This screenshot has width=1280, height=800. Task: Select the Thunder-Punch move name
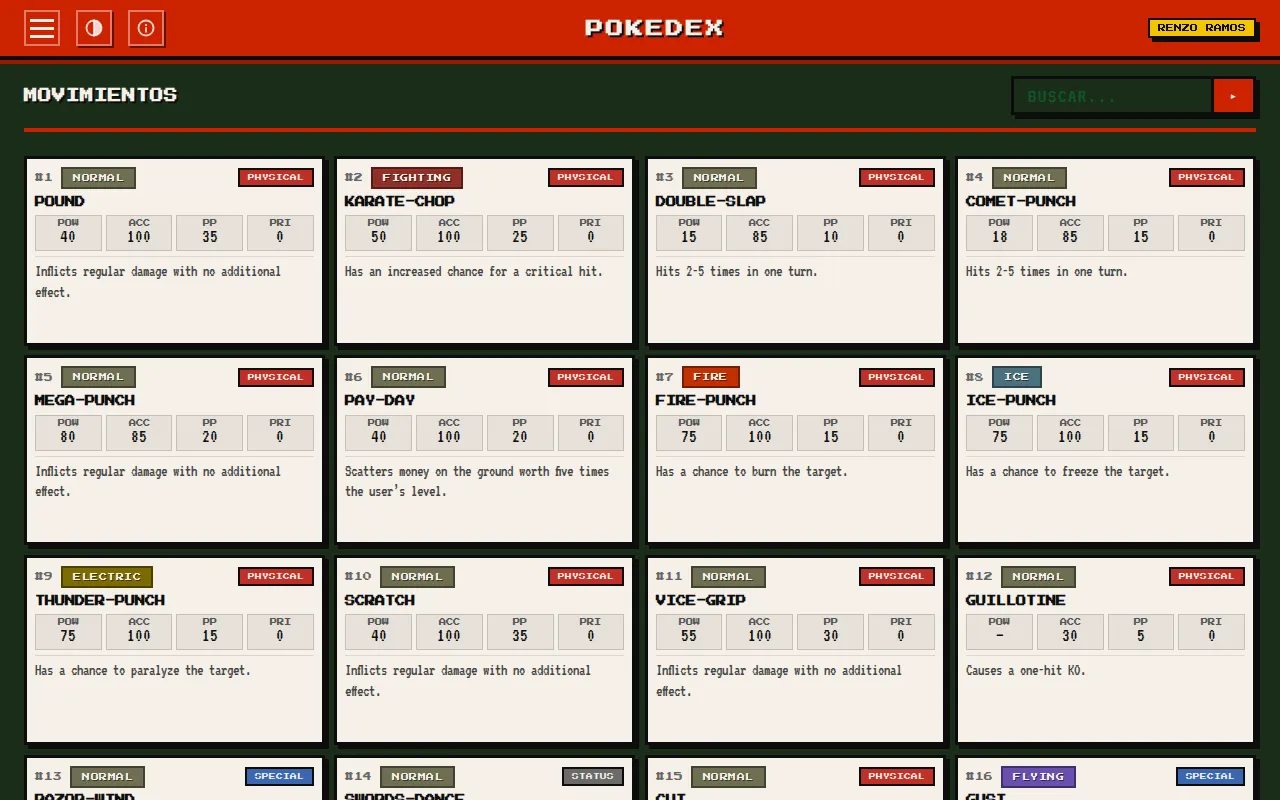(100, 600)
